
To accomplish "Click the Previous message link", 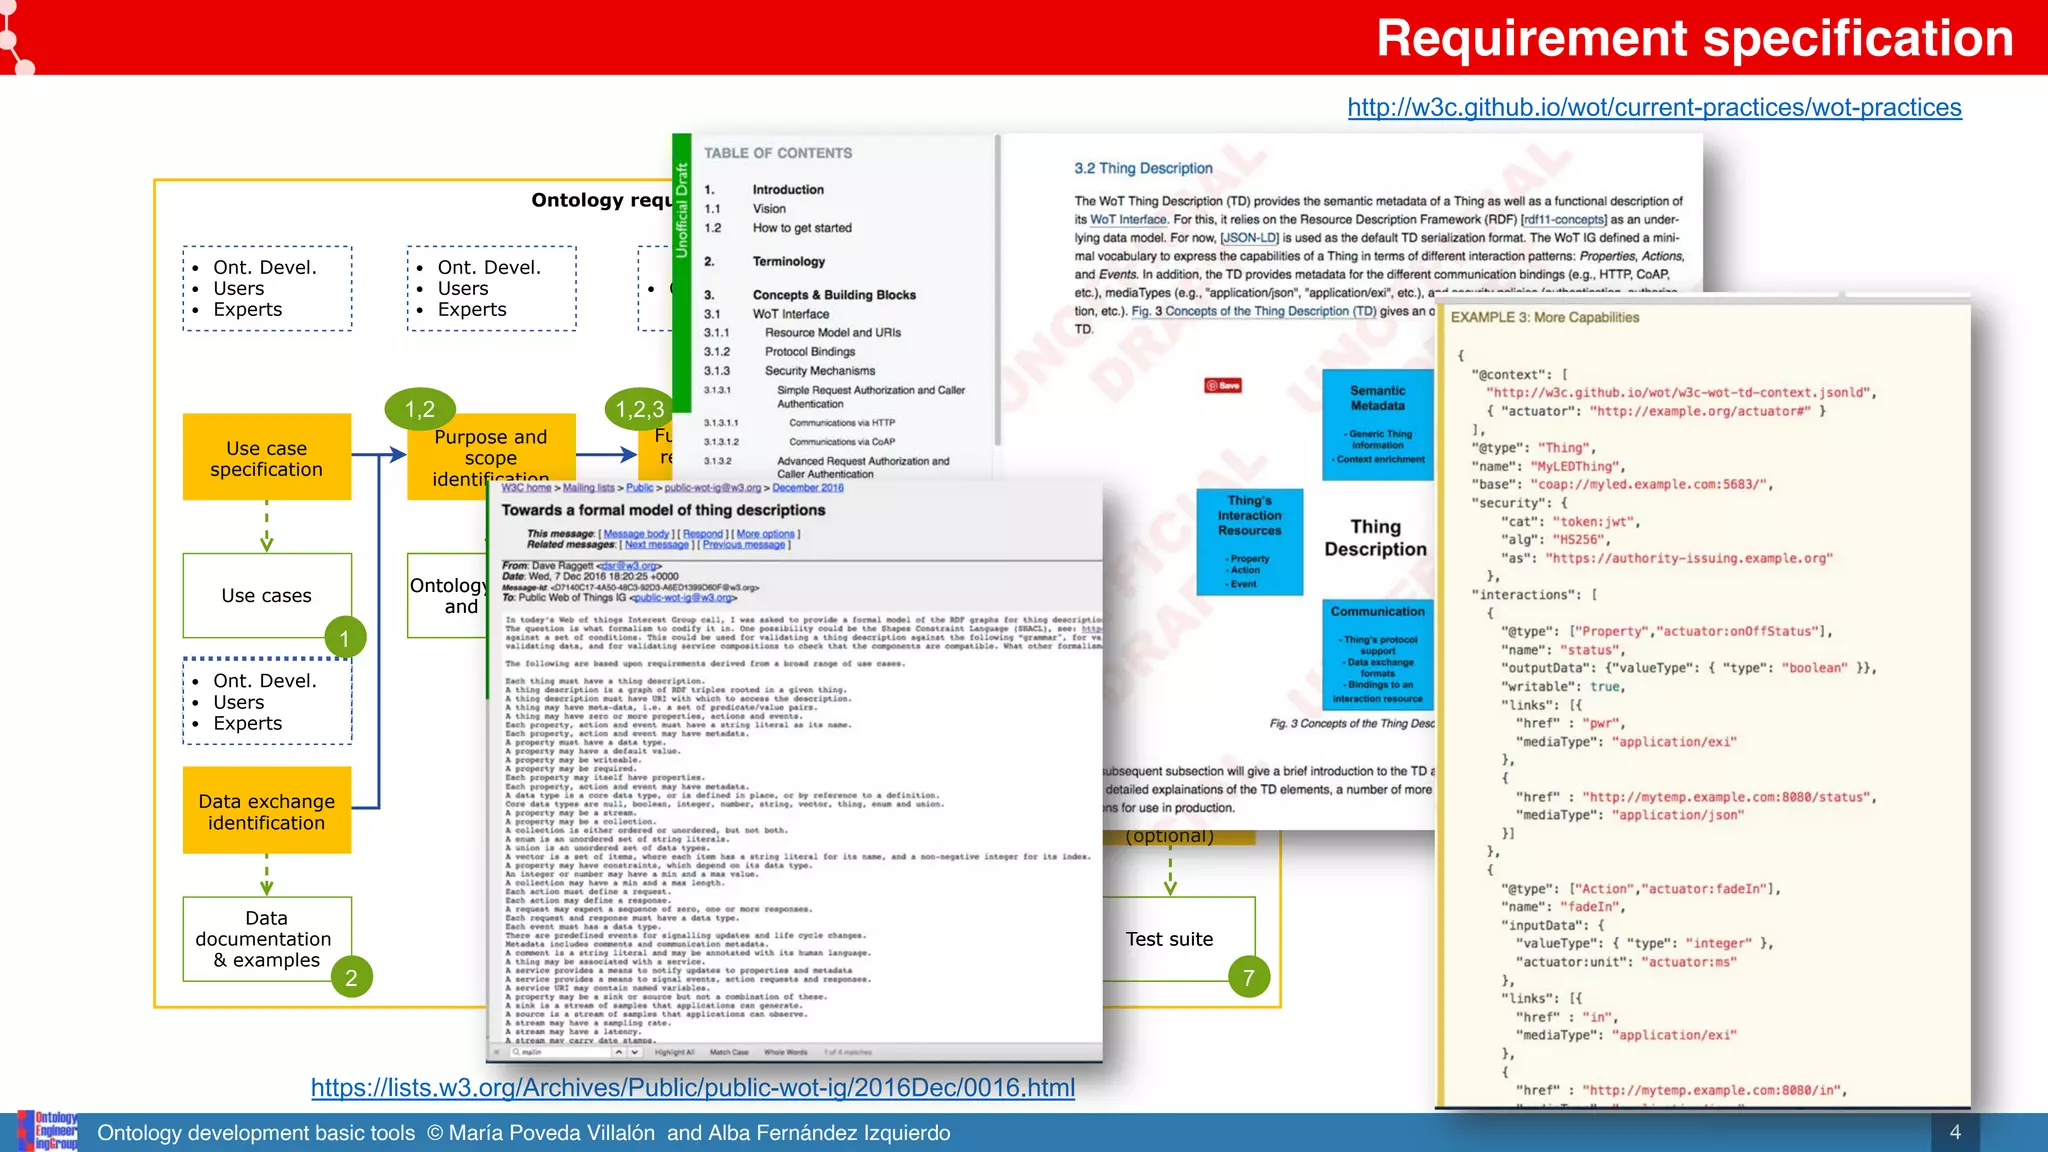I will point(744,545).
